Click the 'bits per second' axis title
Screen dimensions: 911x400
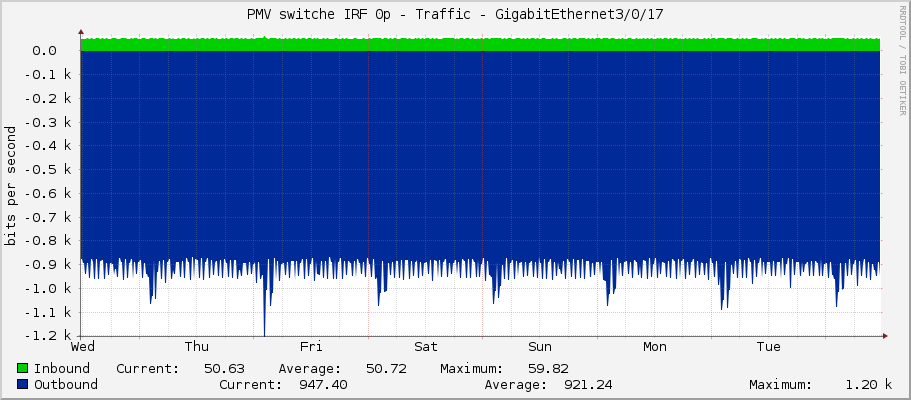tap(10, 186)
